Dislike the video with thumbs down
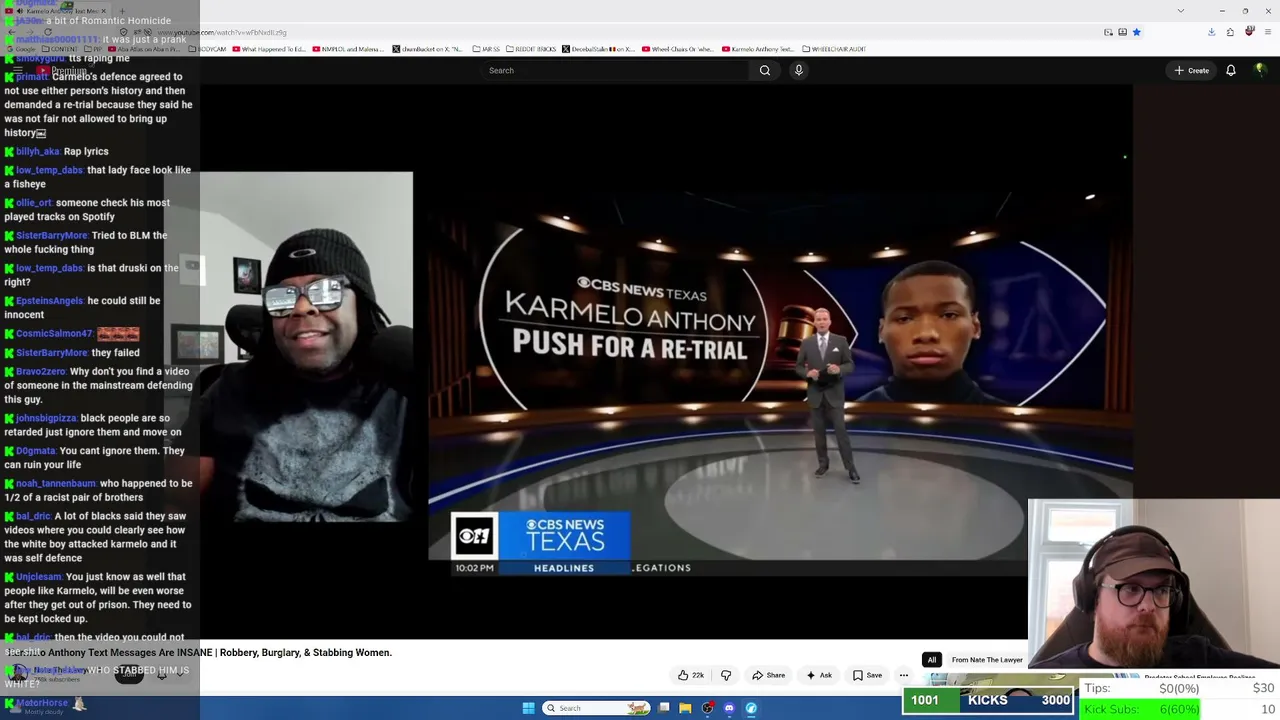Image resolution: width=1280 pixels, height=720 pixels. click(x=726, y=675)
